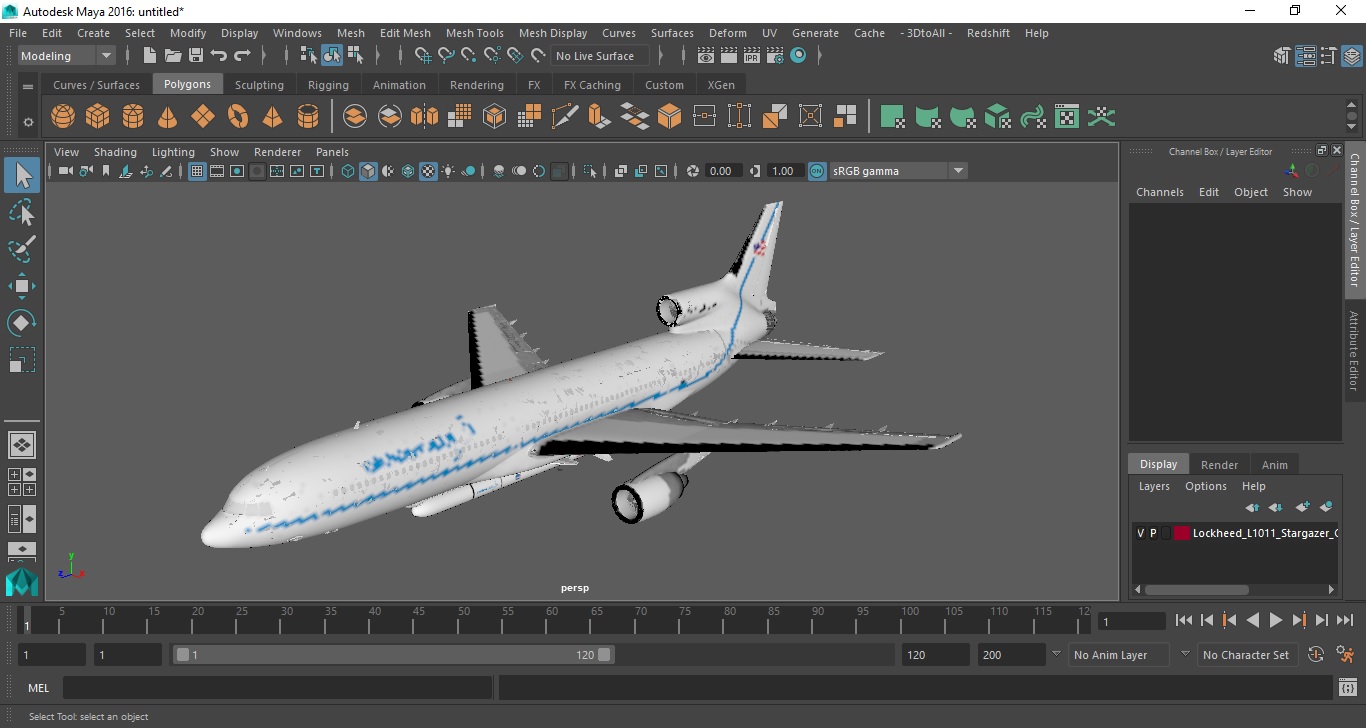
Task: Open the Deform menu
Action: click(727, 33)
